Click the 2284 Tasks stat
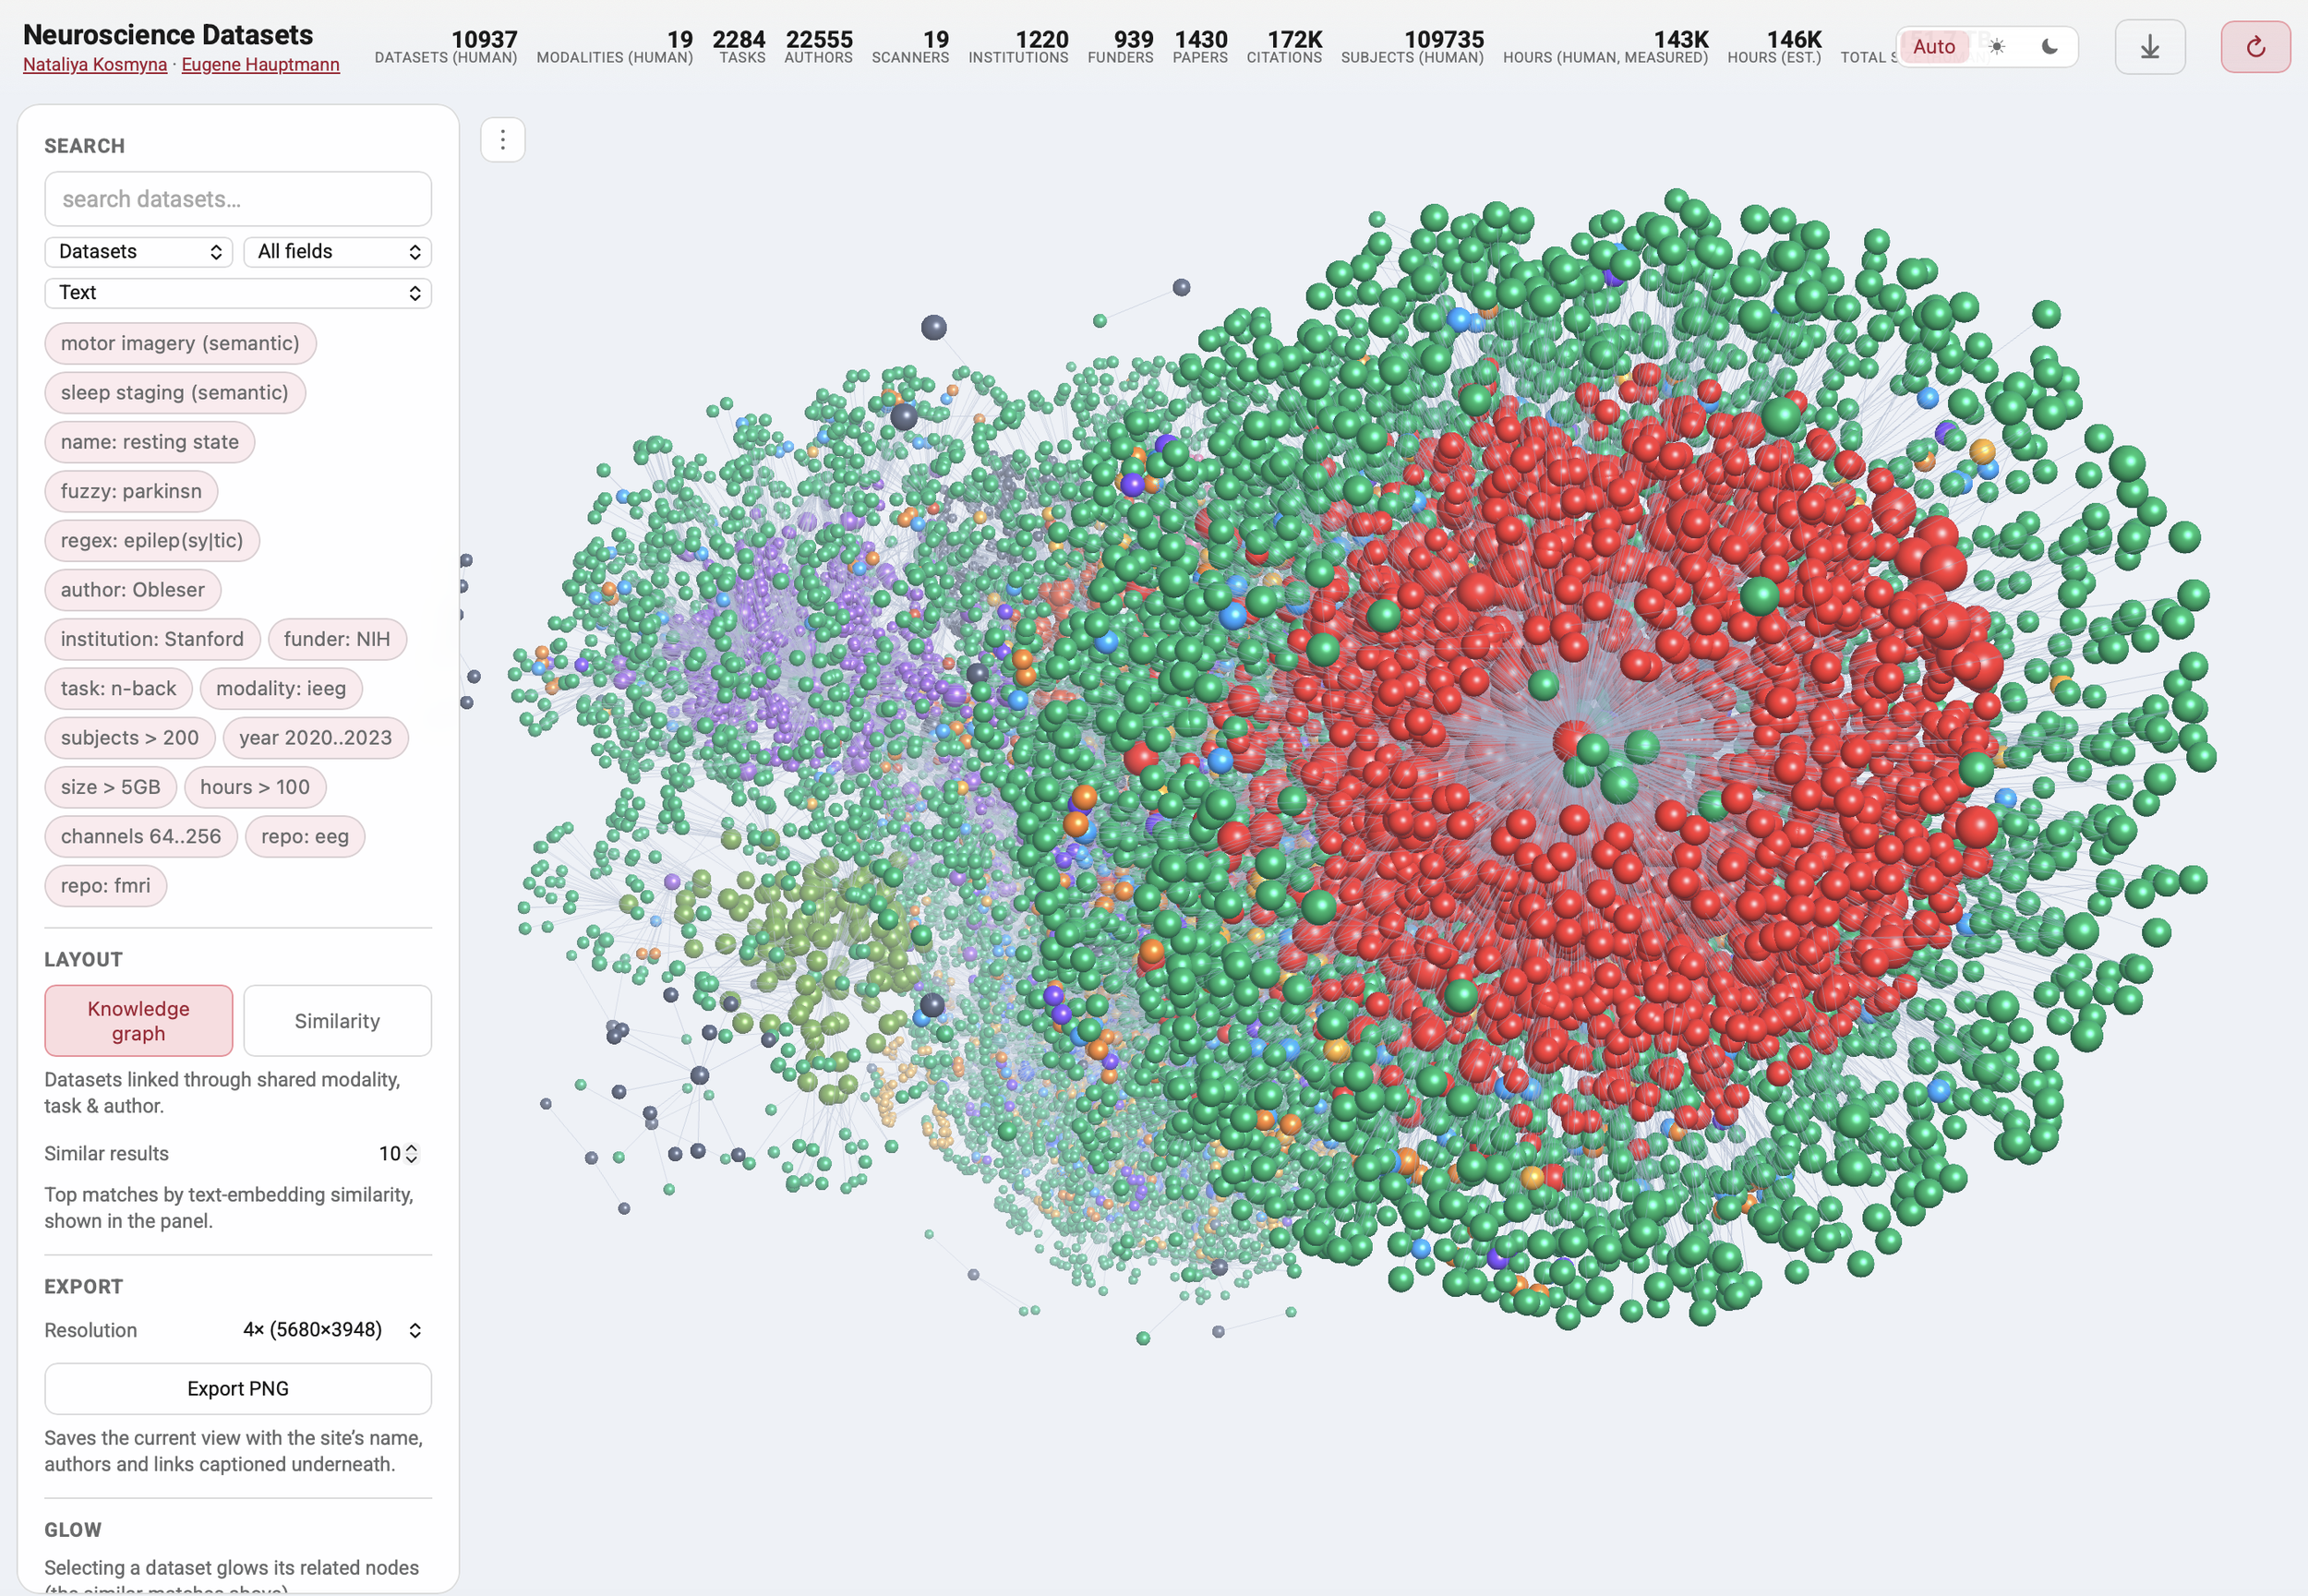 point(739,47)
